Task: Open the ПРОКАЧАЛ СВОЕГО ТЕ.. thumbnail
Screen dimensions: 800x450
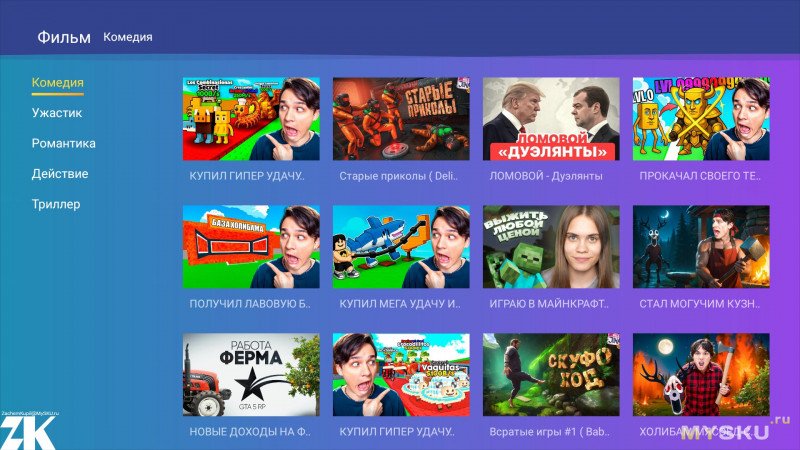Action: click(701, 119)
